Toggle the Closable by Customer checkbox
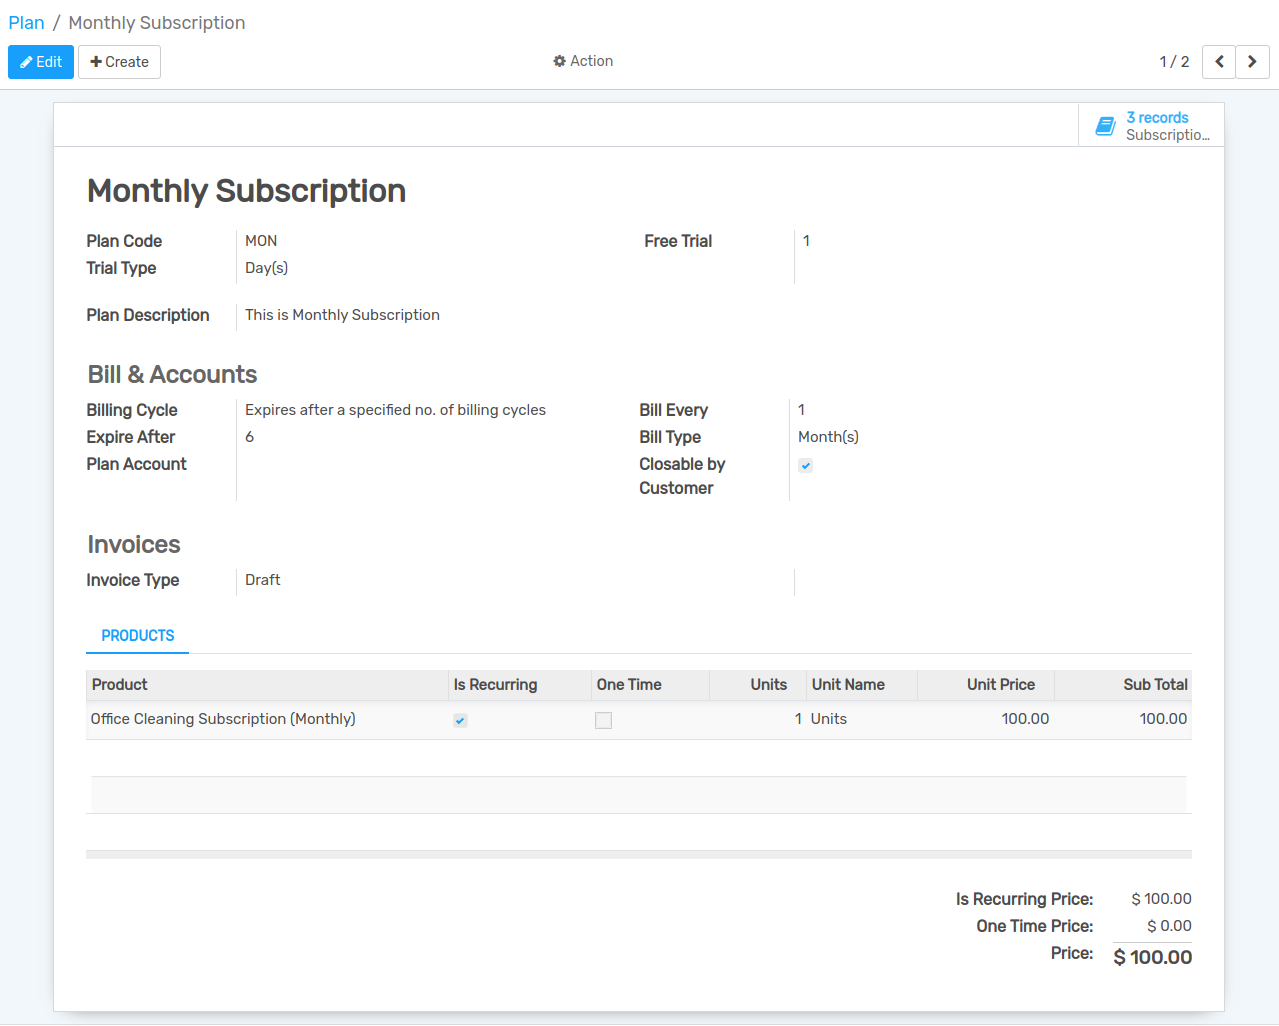Image resolution: width=1279 pixels, height=1026 pixels. tap(805, 466)
